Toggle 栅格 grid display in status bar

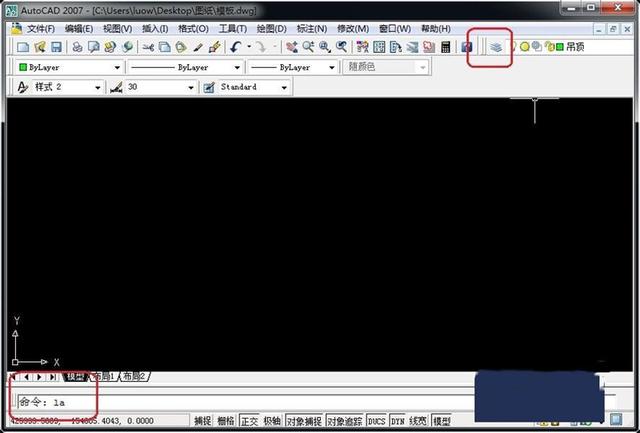point(226,421)
